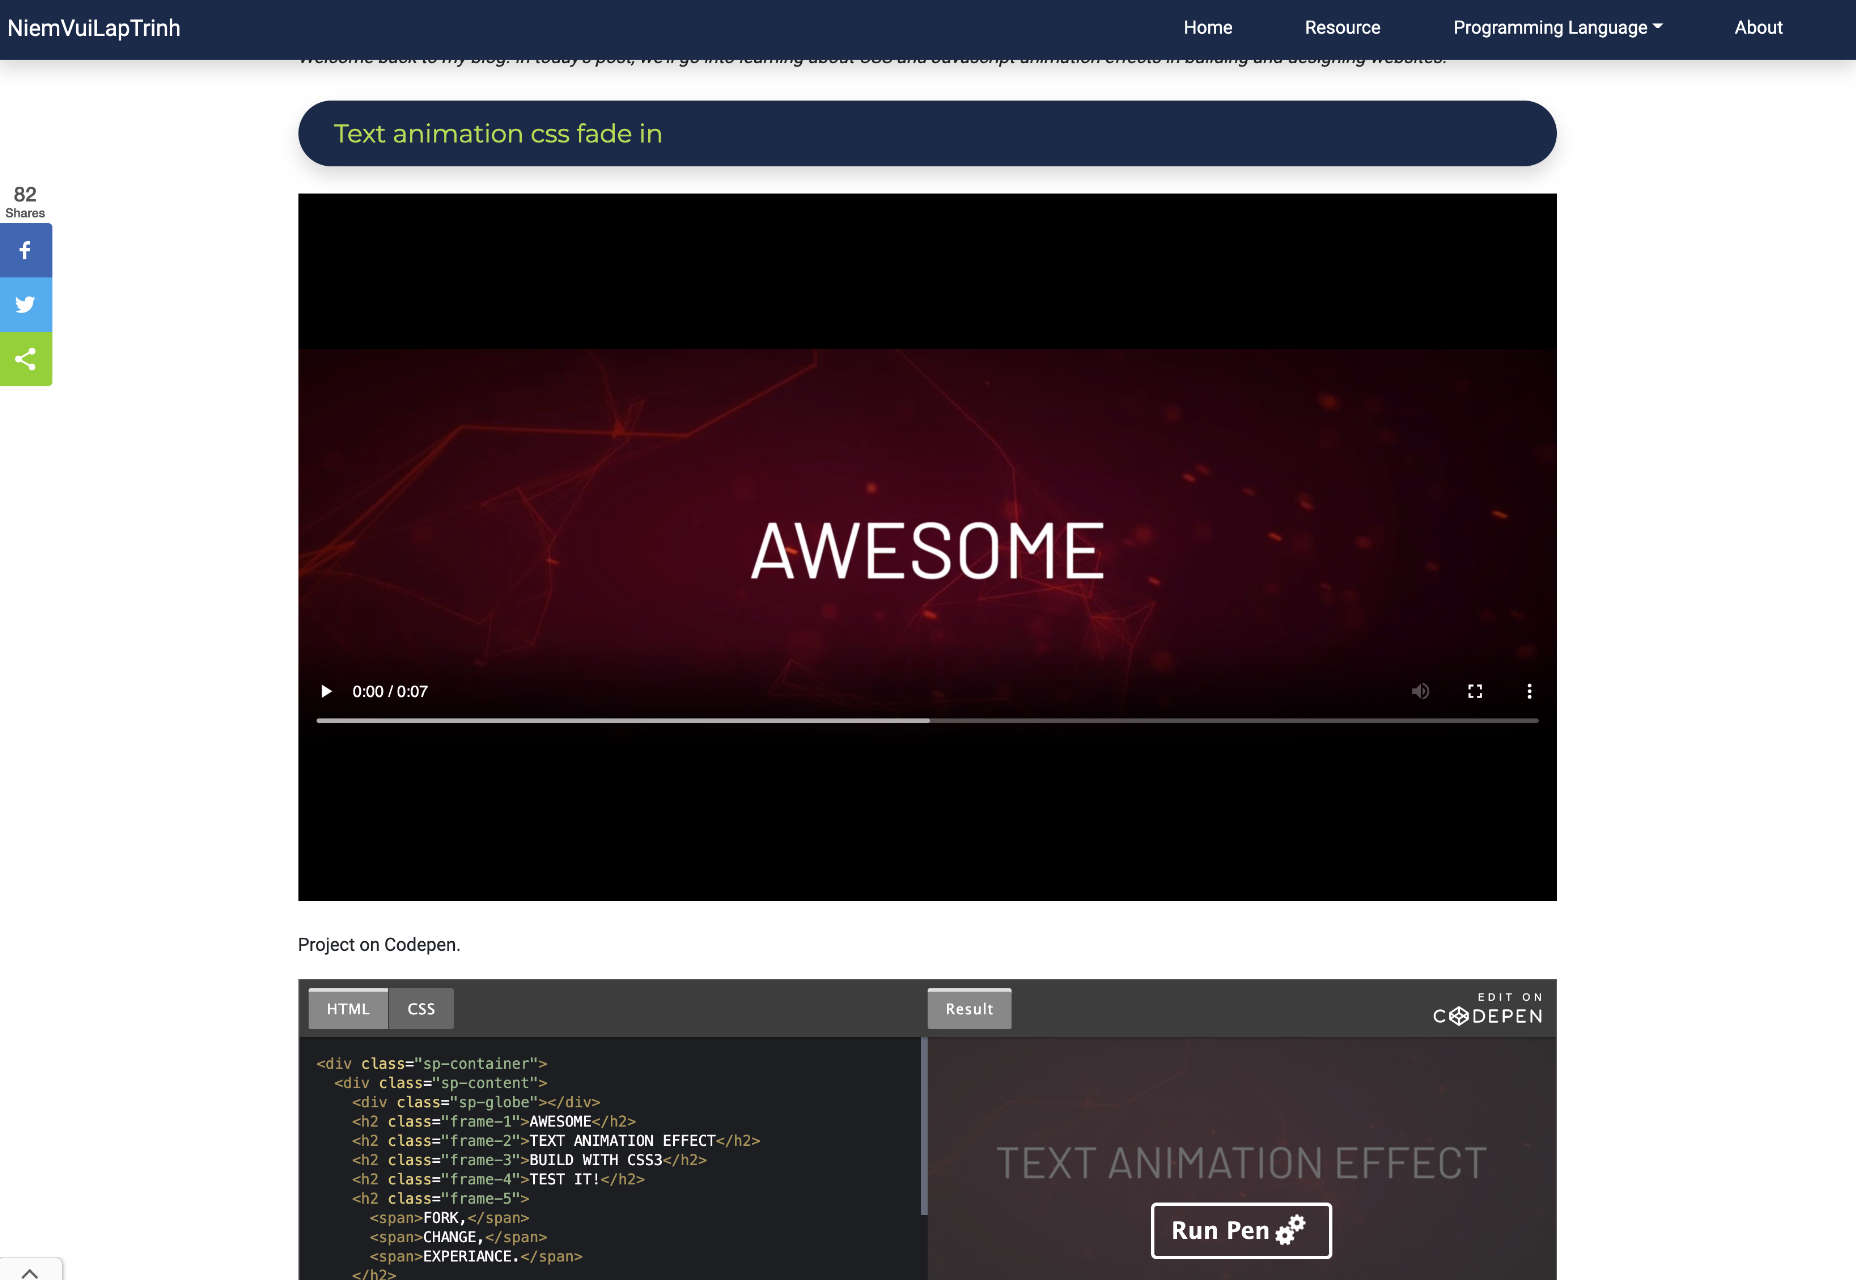The image size is (1856, 1280).
Task: Share the post on Twitter
Action: 26,304
